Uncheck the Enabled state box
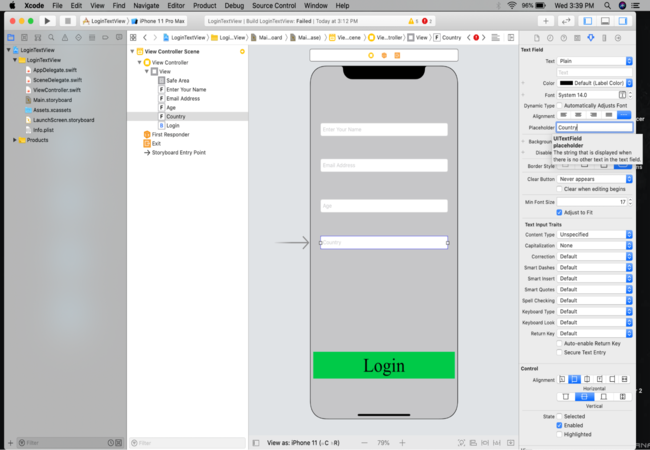650x450 pixels. [559, 426]
